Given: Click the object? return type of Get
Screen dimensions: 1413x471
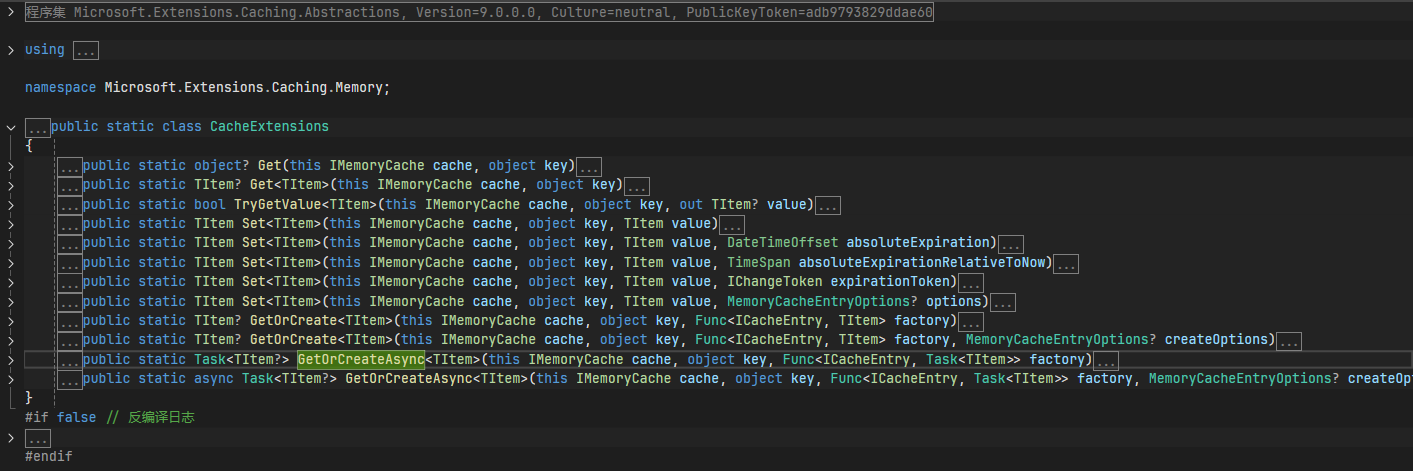Looking at the screenshot, I should [221, 166].
